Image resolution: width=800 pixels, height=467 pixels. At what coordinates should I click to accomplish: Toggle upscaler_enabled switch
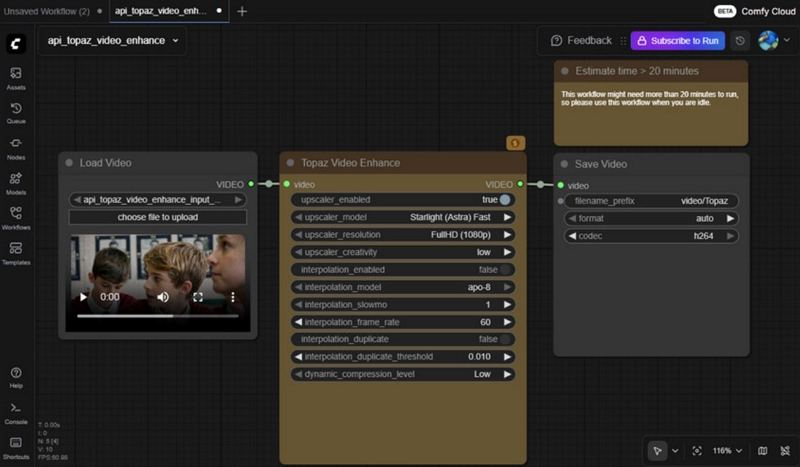coord(505,200)
